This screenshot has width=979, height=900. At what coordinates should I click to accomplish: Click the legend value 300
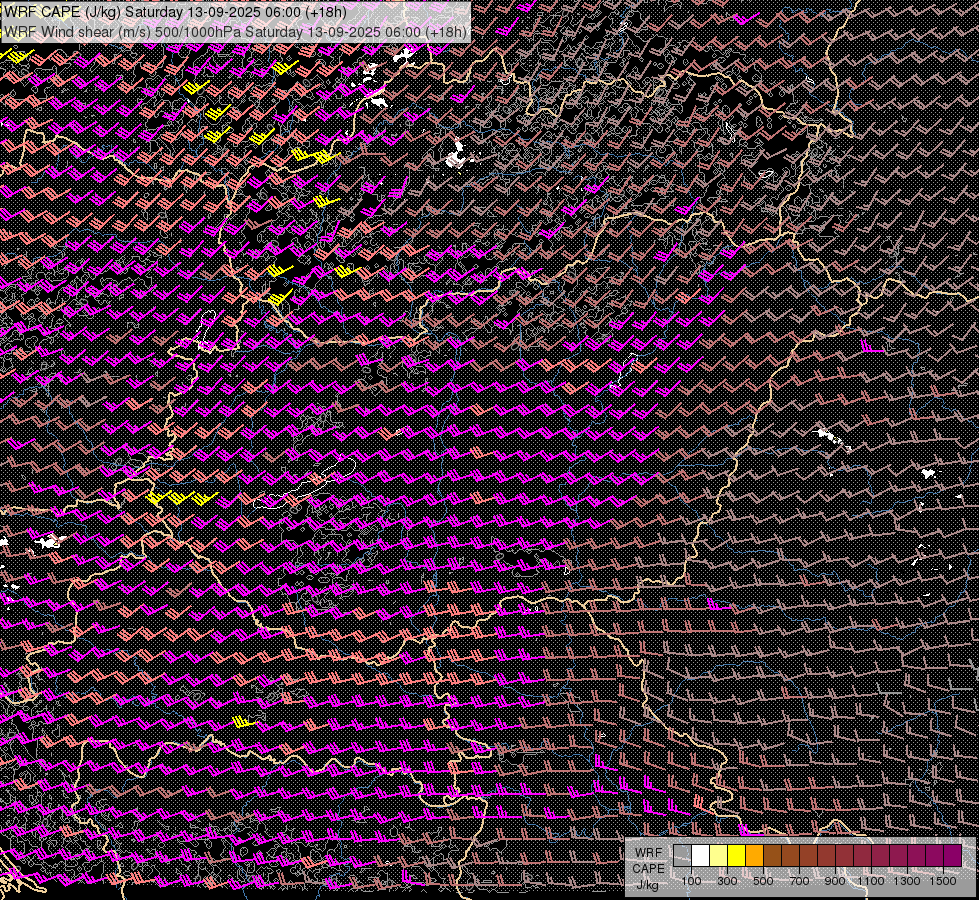click(x=727, y=881)
